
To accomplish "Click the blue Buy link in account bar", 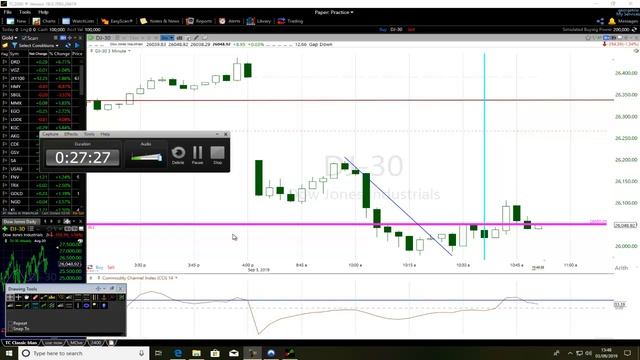I will (x=383, y=29).
